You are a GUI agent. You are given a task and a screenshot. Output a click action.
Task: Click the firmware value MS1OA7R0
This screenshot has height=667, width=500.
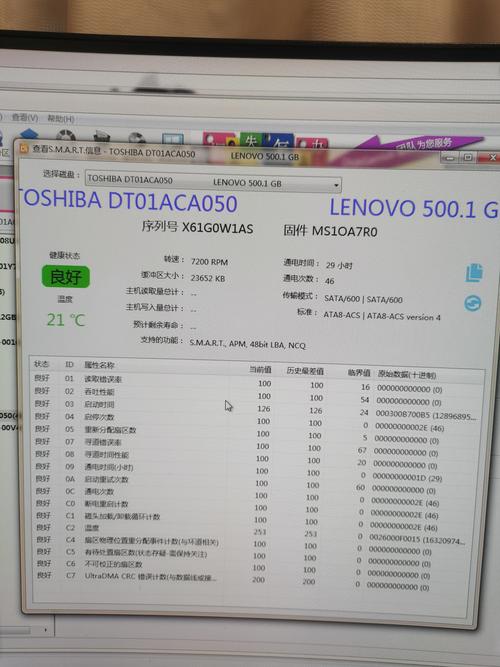(x=345, y=231)
